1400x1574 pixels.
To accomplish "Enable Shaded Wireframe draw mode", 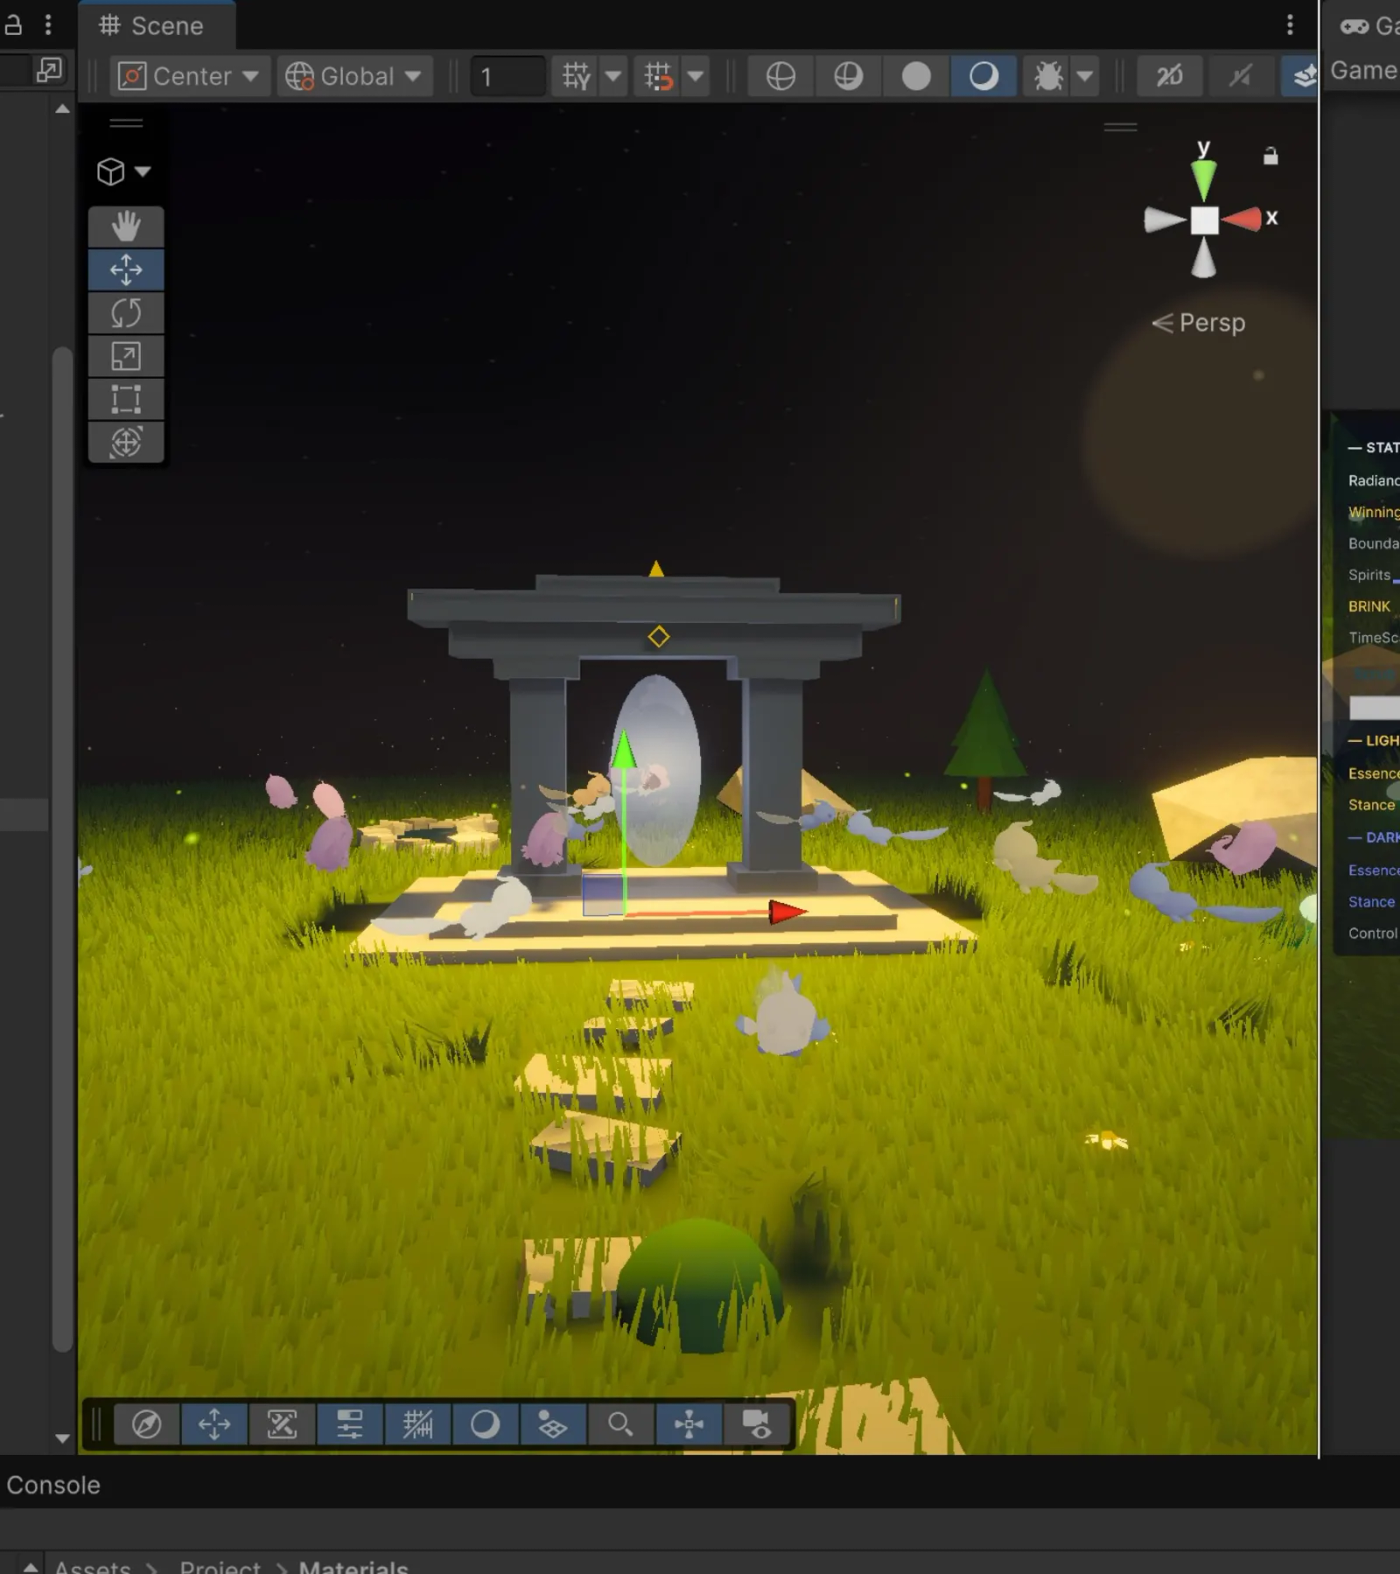I will pyautogui.click(x=848, y=76).
